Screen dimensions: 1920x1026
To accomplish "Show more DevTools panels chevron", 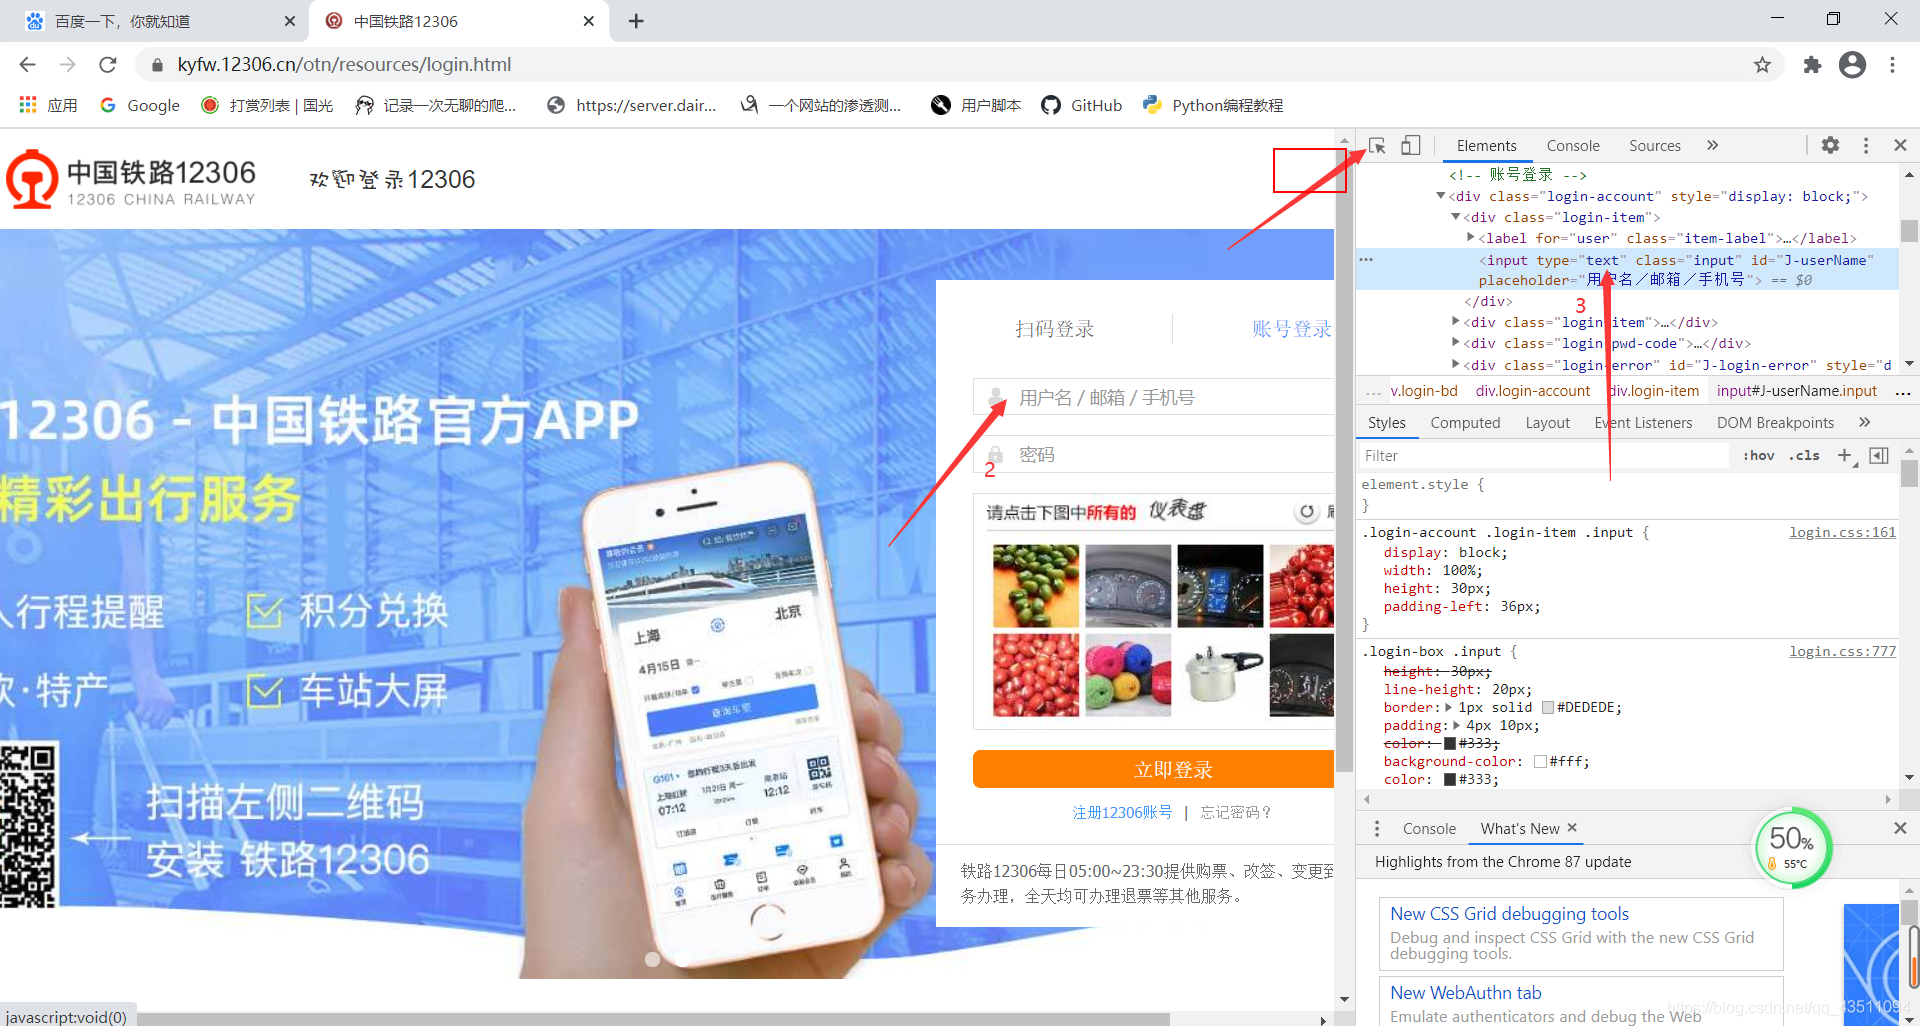I will click(x=1712, y=145).
